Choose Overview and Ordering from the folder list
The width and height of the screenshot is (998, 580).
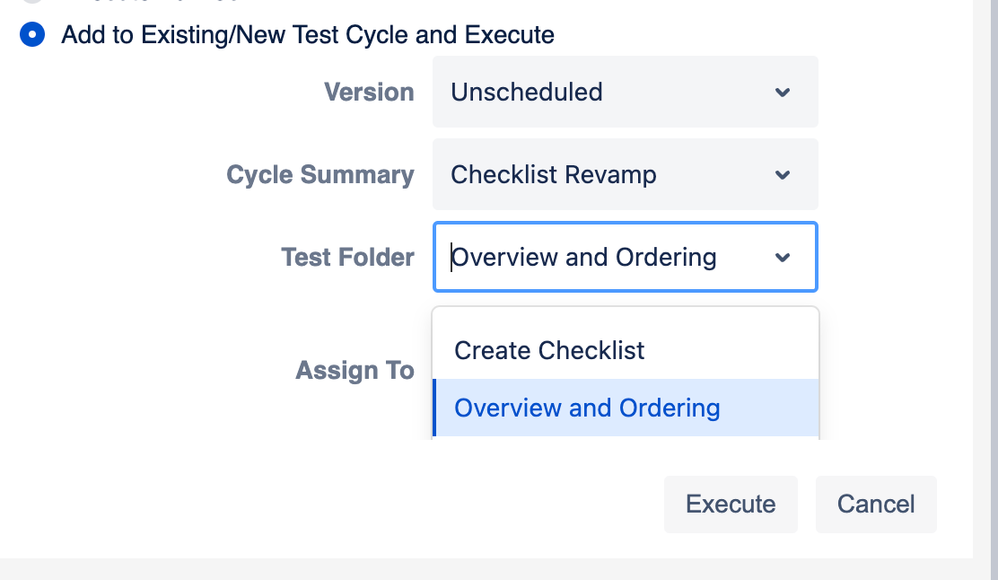click(x=587, y=408)
